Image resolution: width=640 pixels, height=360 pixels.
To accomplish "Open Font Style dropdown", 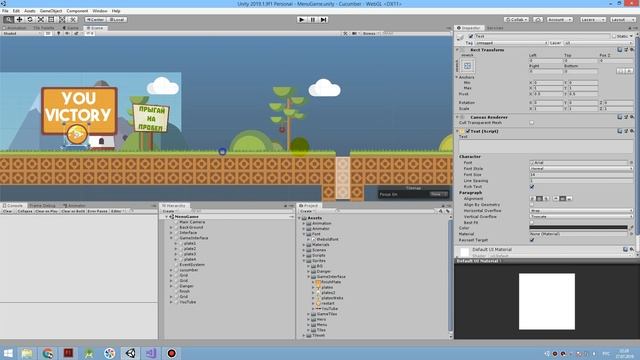I will coord(581,169).
